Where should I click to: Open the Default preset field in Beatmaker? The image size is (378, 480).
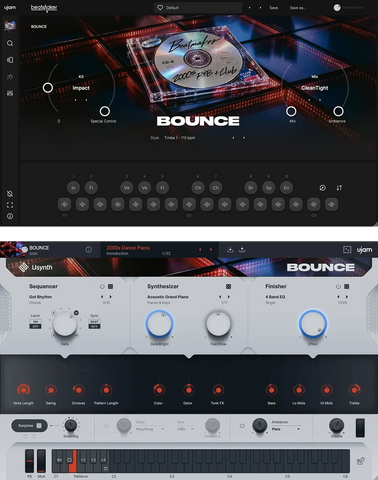point(198,7)
